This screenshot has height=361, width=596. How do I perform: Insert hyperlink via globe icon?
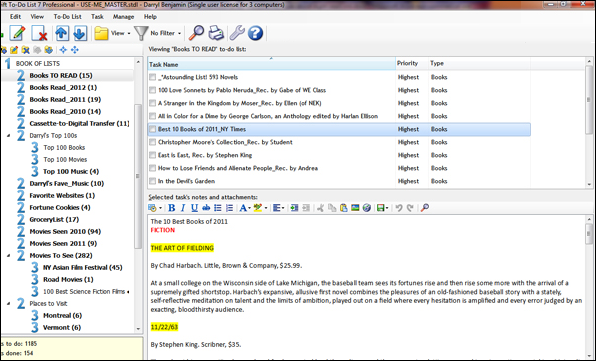(x=367, y=207)
